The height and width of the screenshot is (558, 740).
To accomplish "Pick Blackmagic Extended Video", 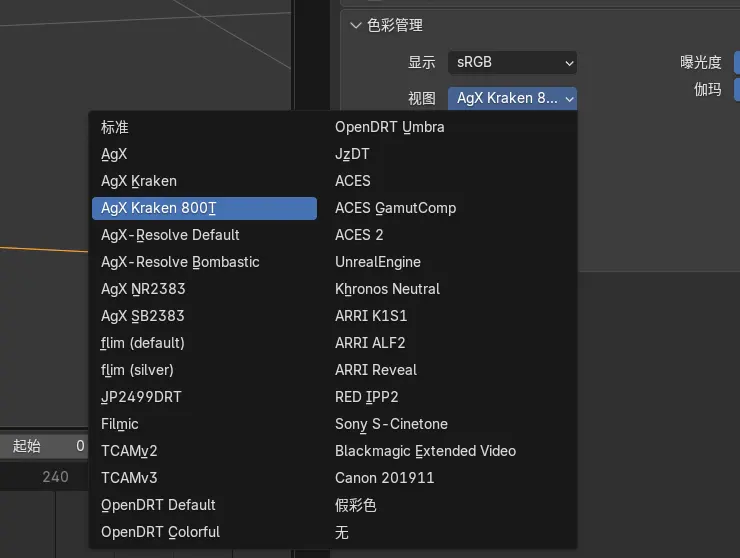I will coord(451,451).
